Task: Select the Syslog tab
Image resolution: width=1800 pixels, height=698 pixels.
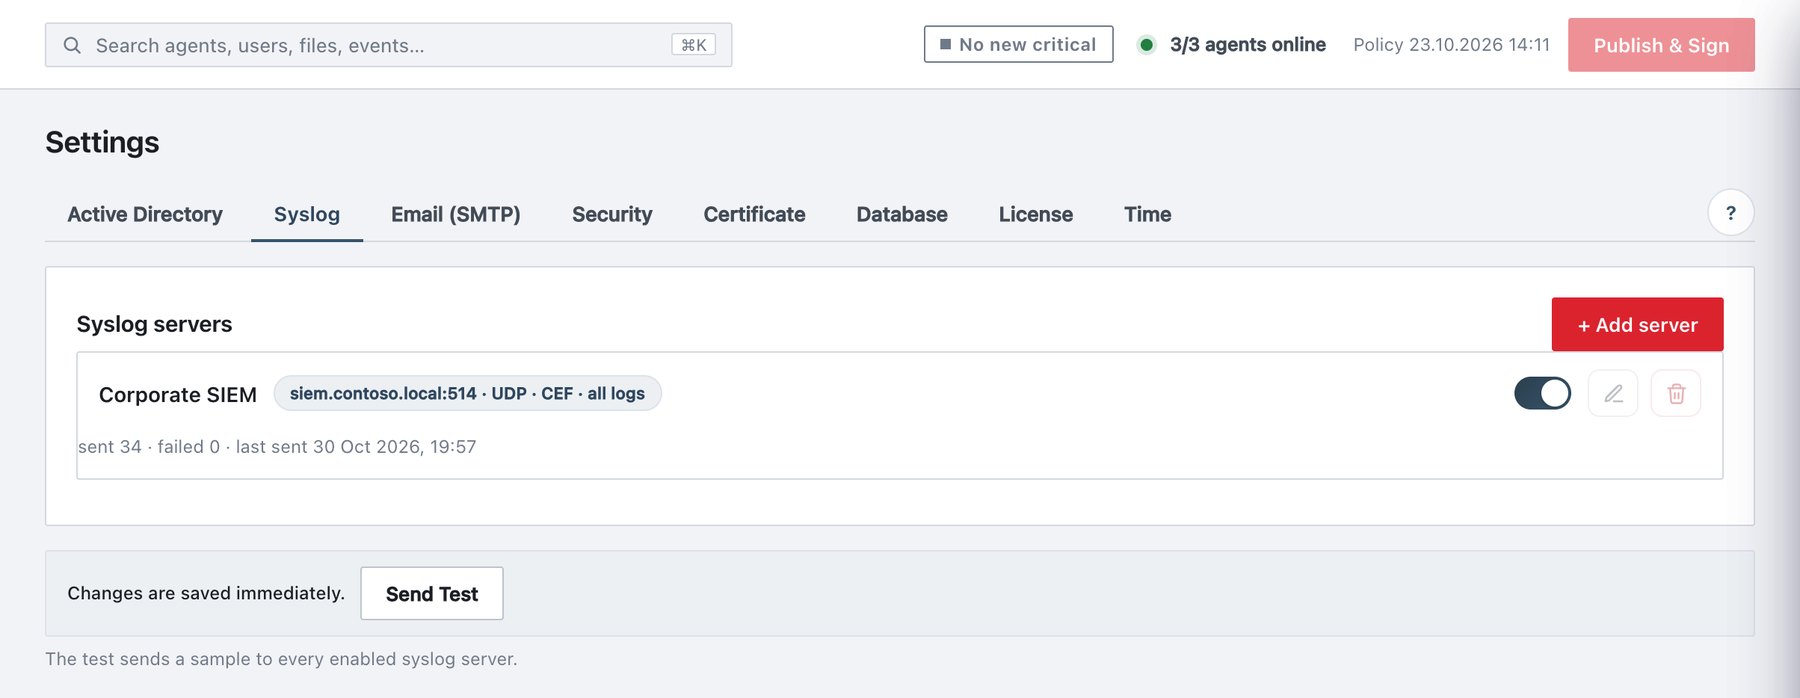Action: coord(307,214)
